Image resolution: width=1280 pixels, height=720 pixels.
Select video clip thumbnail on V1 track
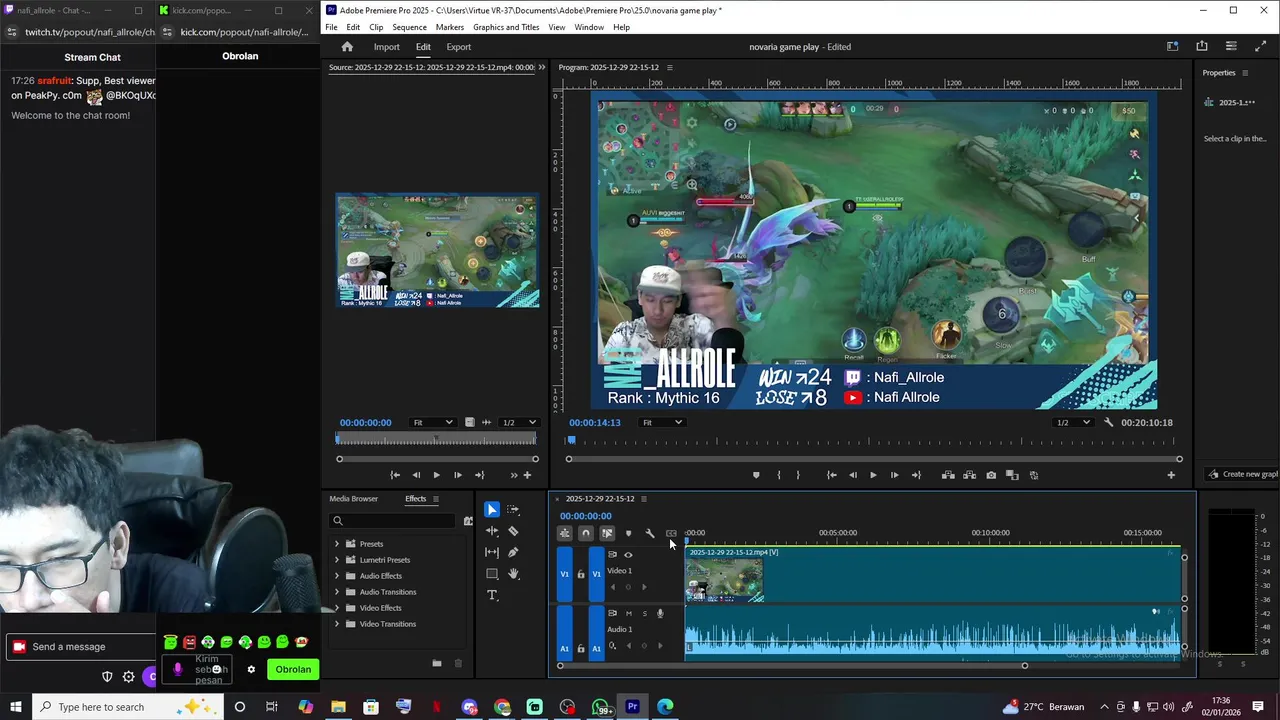coord(724,580)
